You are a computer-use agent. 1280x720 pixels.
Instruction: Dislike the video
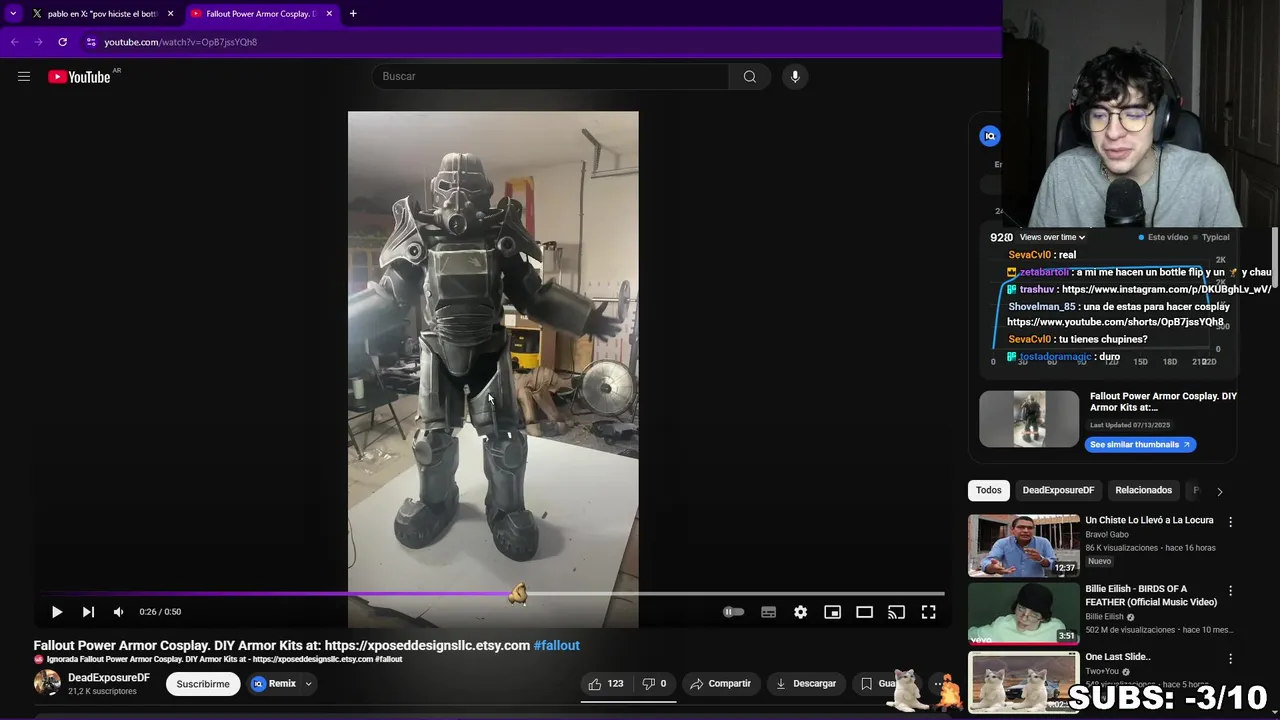(654, 684)
